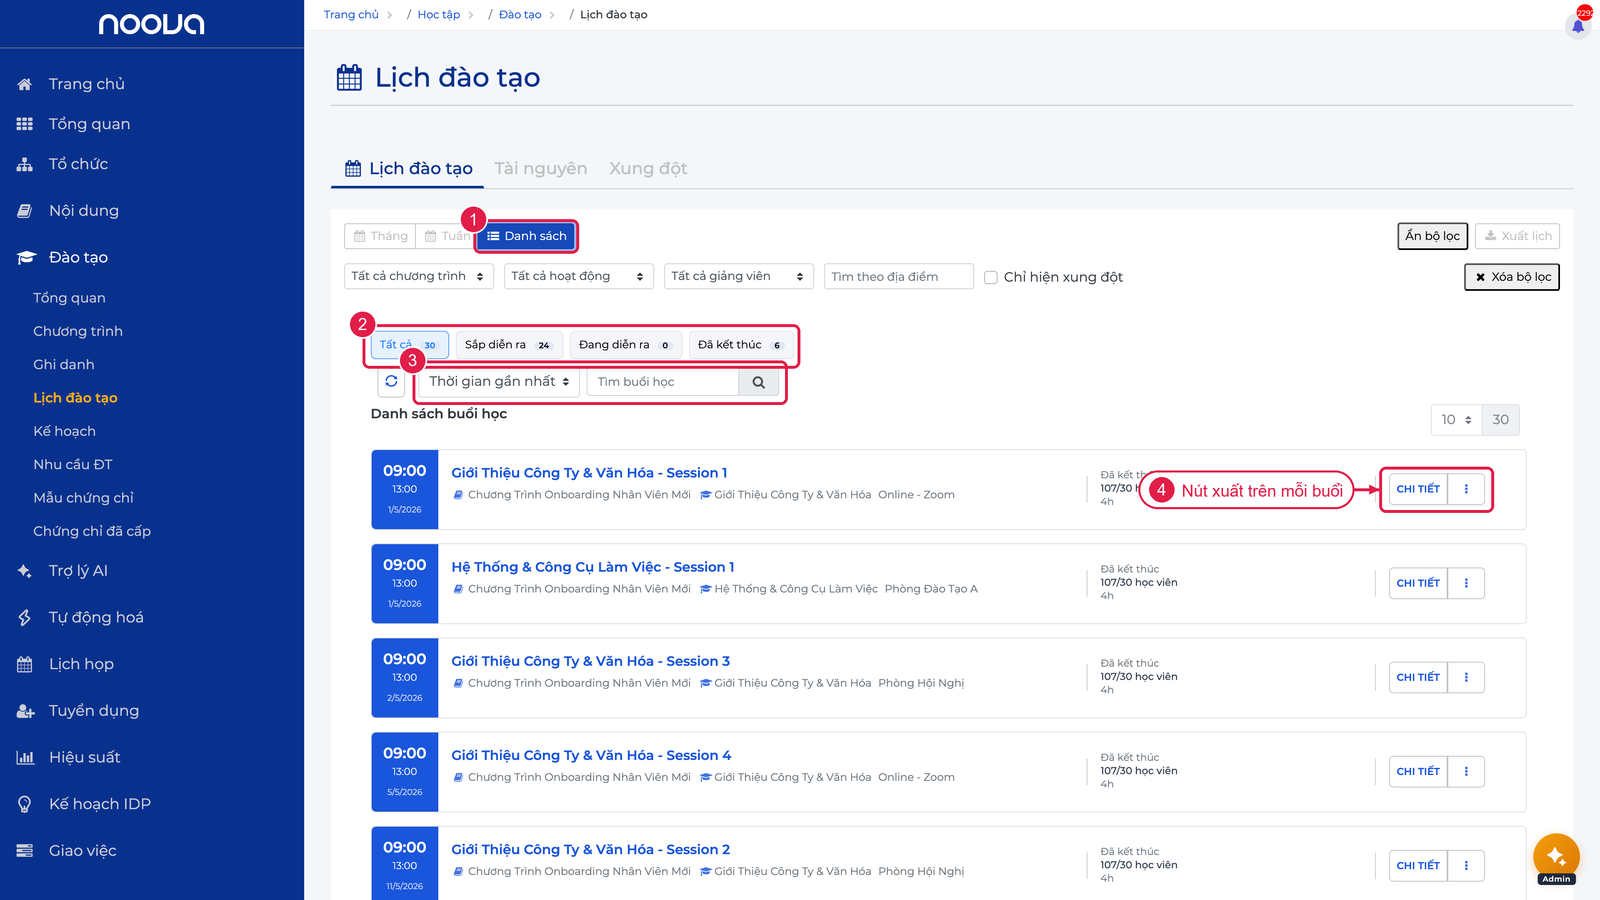The image size is (1600, 900).
Task: Open more options for Hệ Thống Session 1
Action: [x=1466, y=583]
